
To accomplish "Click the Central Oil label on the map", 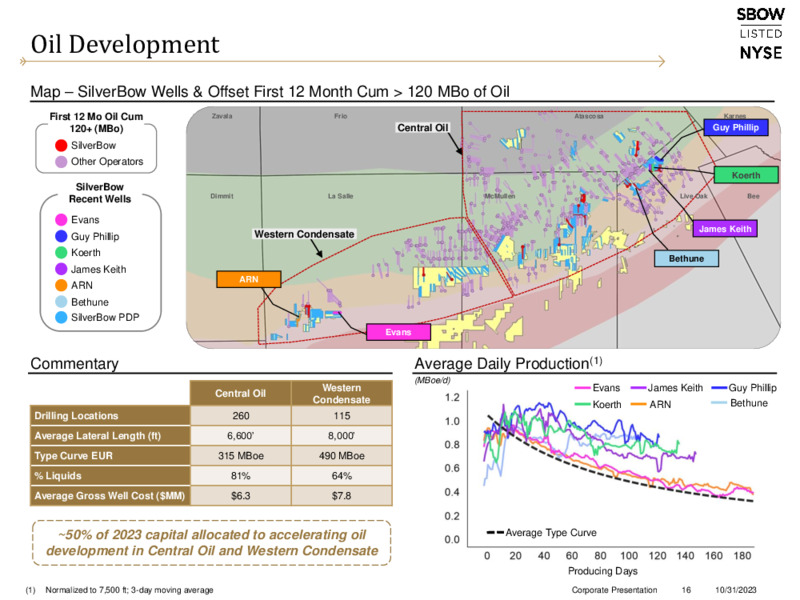I will (422, 128).
